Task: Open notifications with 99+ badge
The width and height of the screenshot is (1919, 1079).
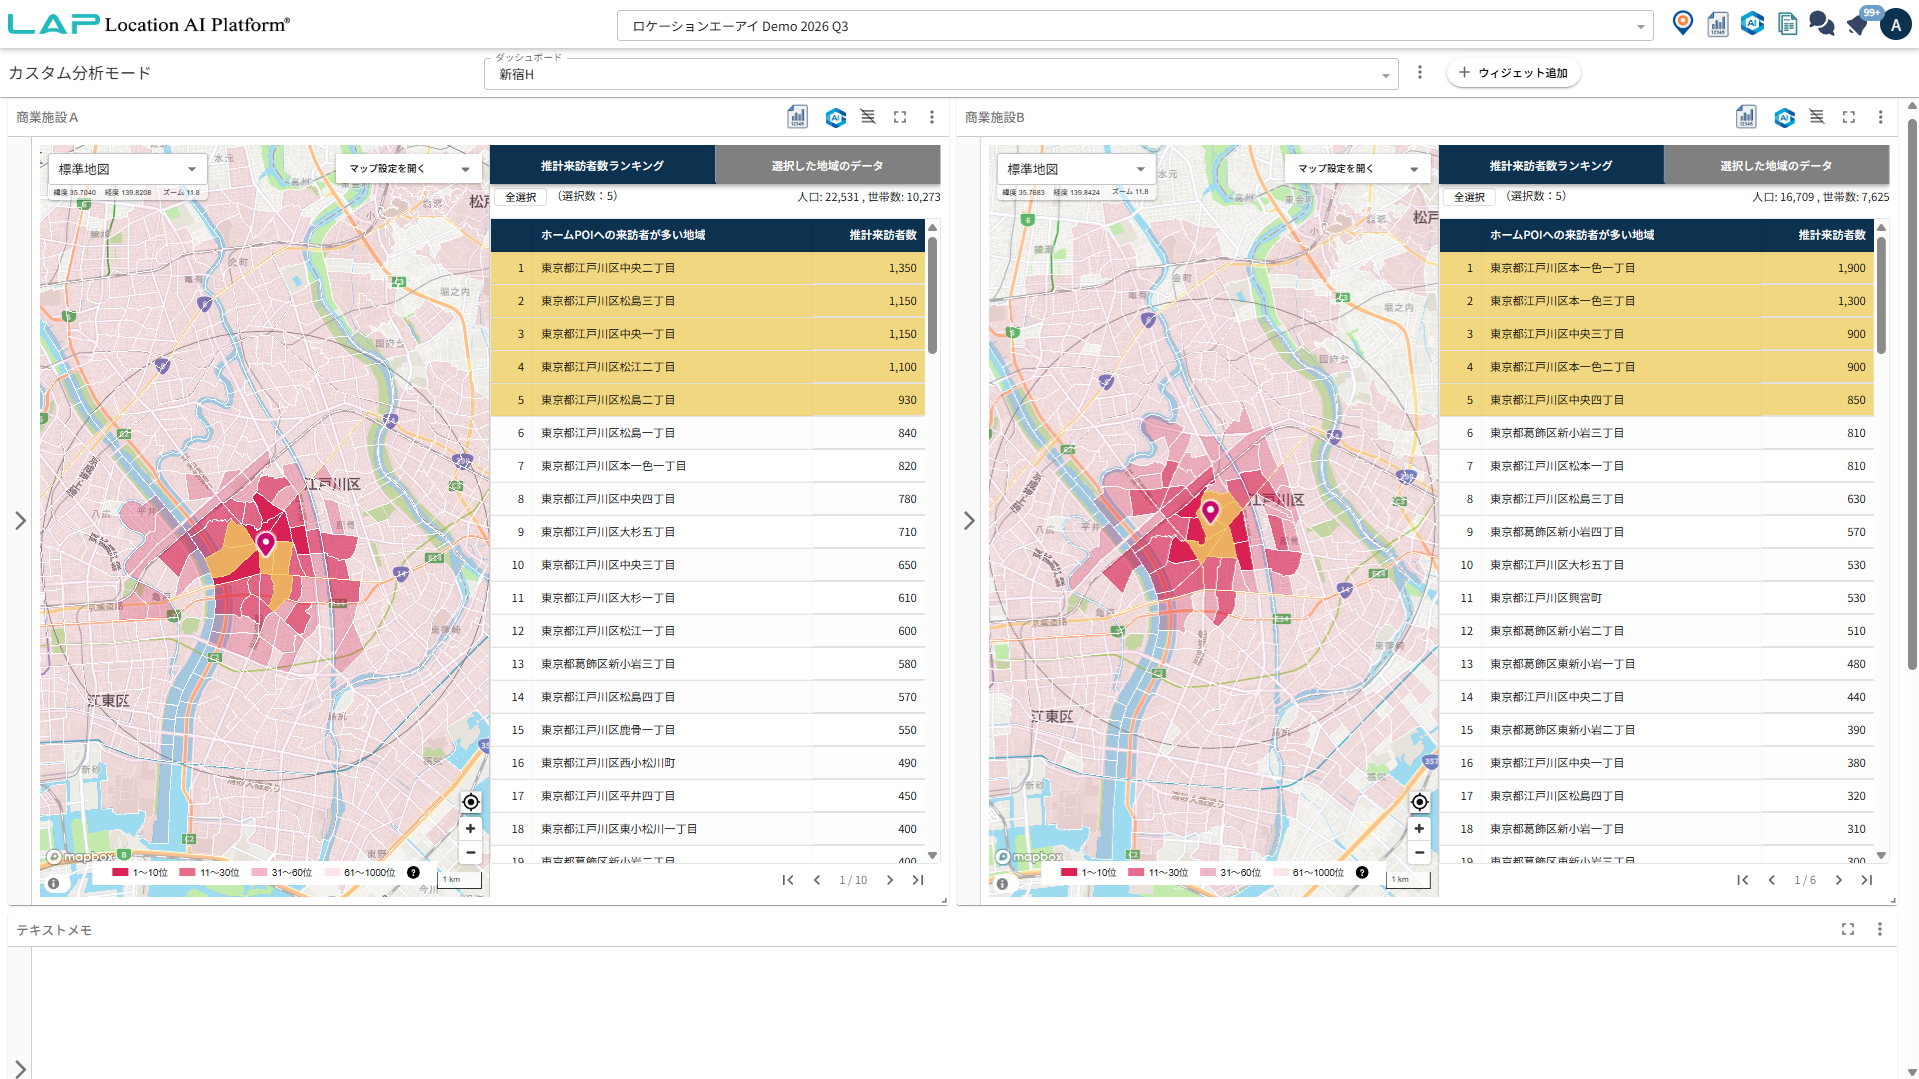Action: click(x=1860, y=22)
